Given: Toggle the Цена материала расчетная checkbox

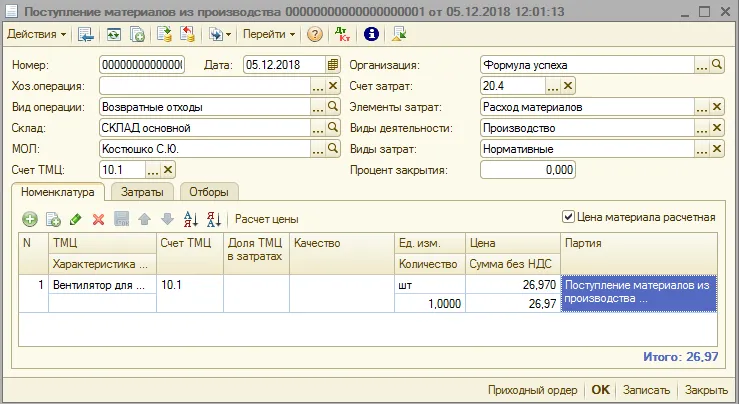Looking at the screenshot, I should 568,217.
